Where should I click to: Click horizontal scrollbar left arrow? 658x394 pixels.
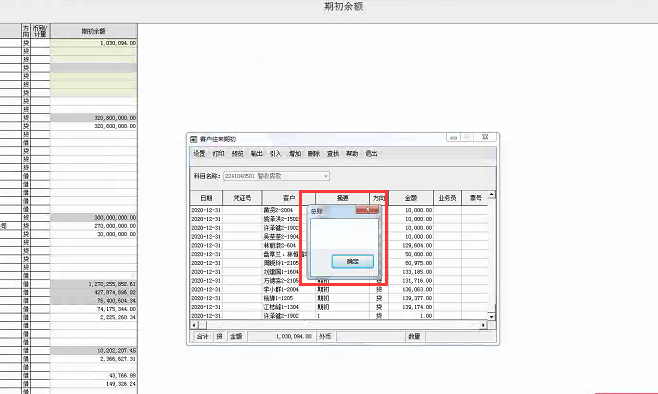pyautogui.click(x=194, y=325)
